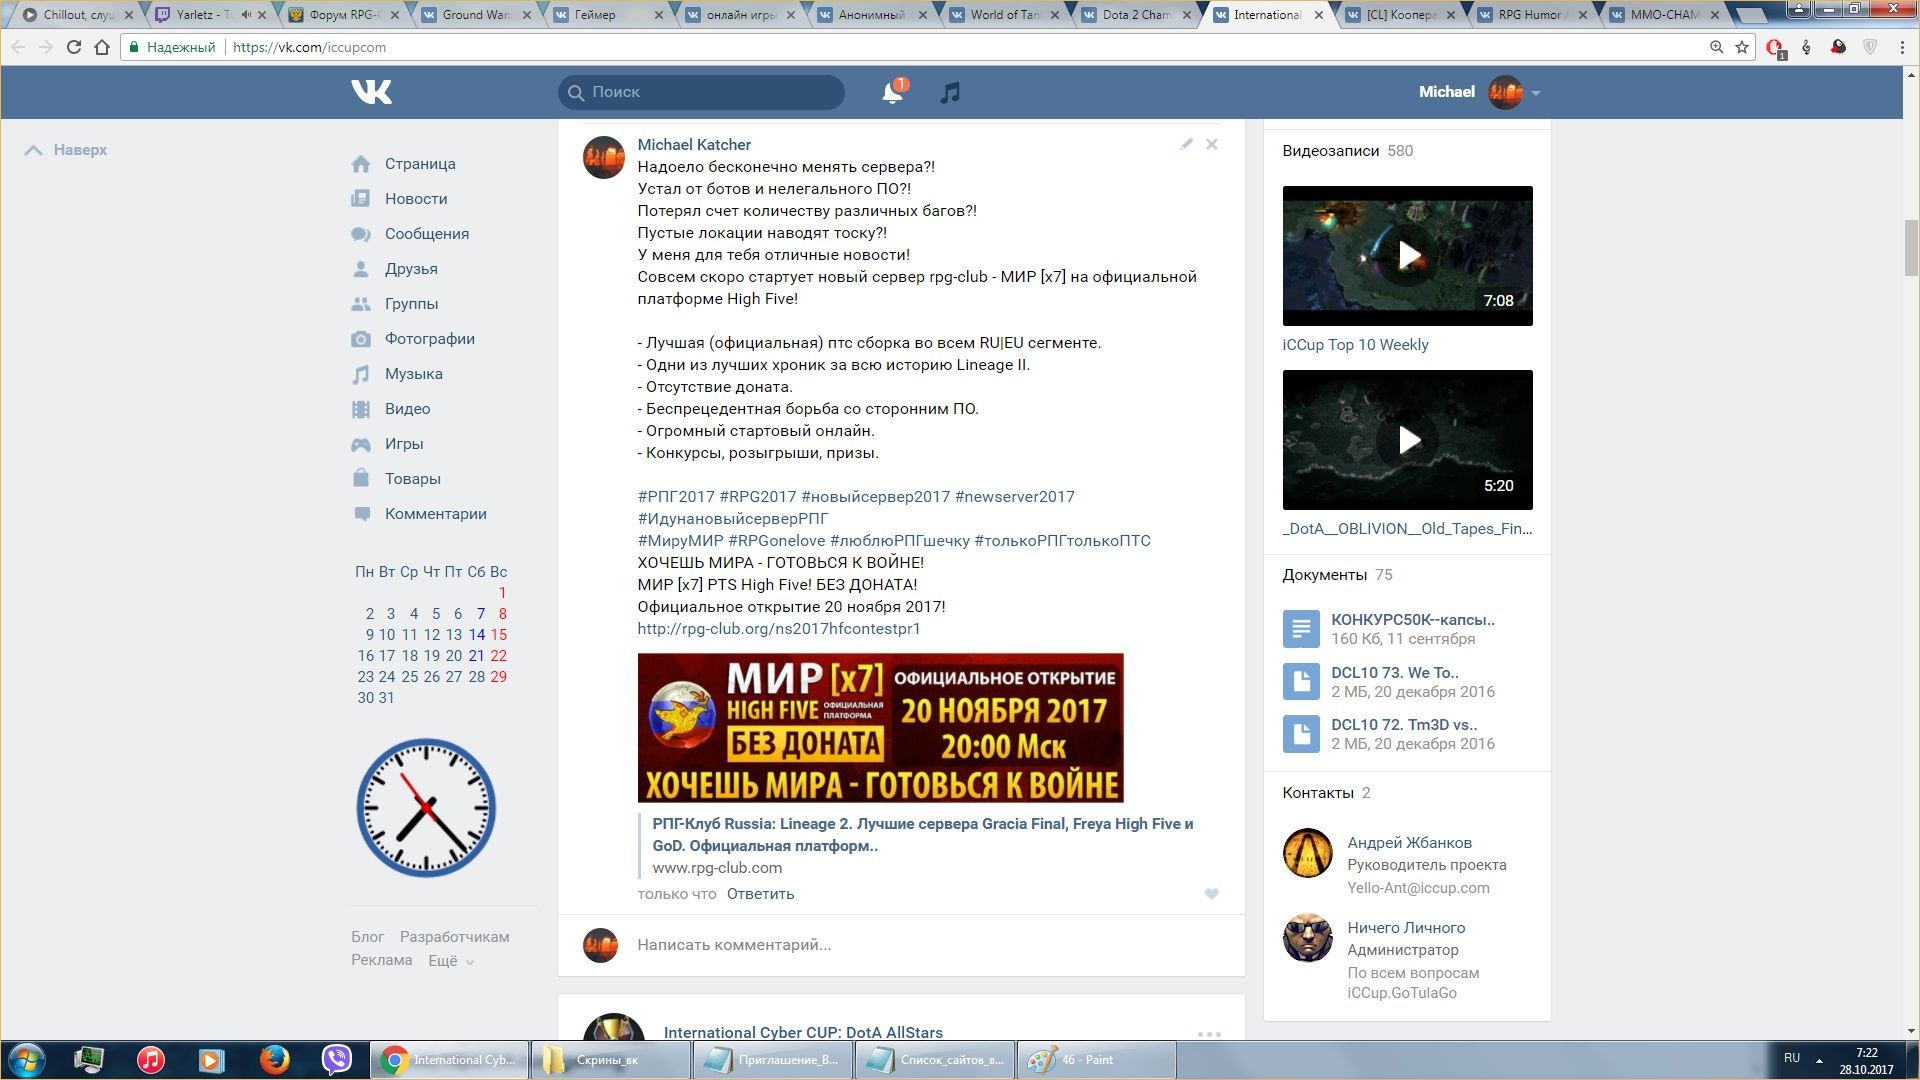Open КОНКУРС50К document
1920x1080 pixels.
tap(1412, 619)
